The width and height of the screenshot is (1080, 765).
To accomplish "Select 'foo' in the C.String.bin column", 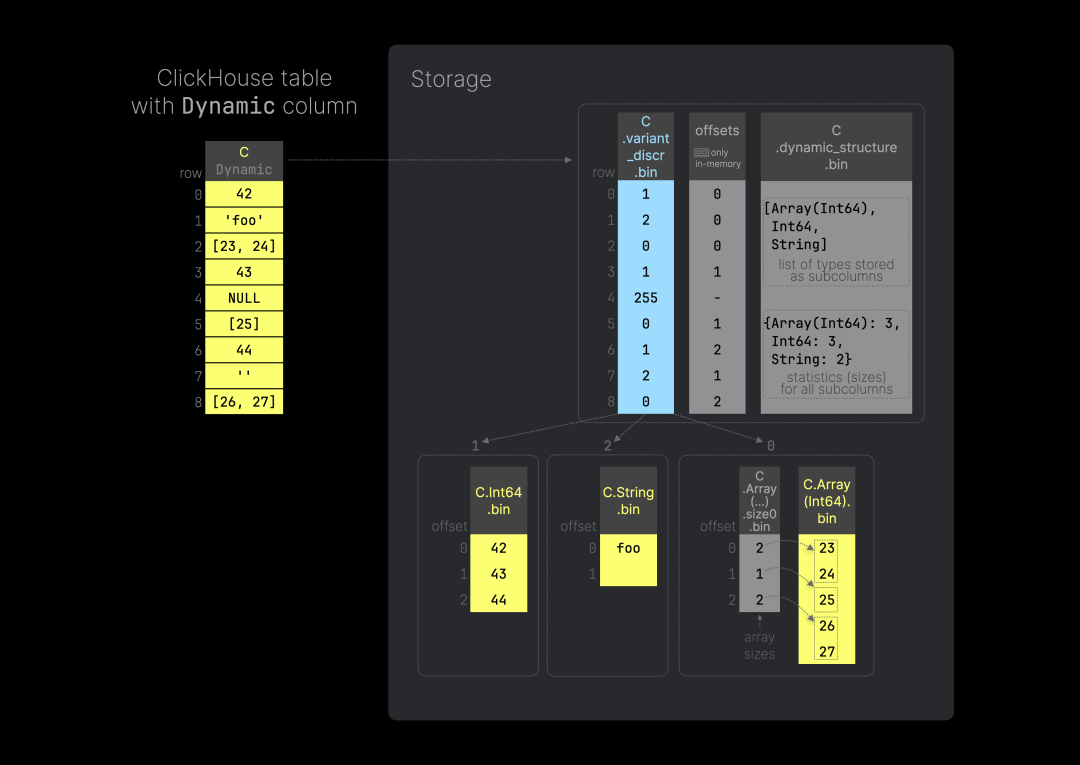I will pos(628,548).
